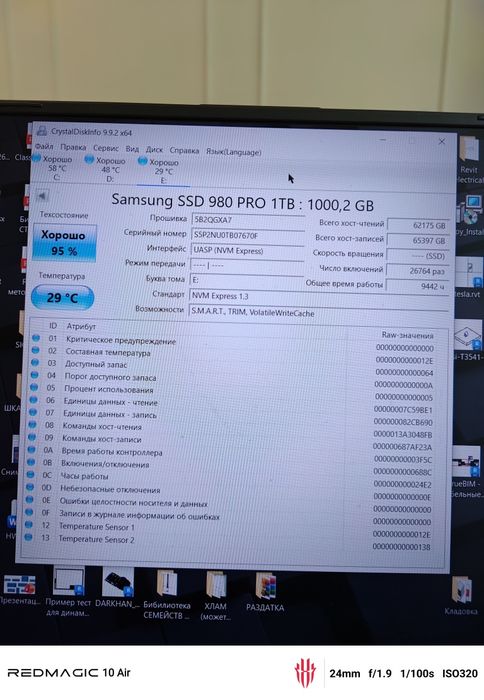Image resolution: width=484 pixels, height=700 pixels.
Task: Click status icon for Процент использования row
Action: coord(34,388)
